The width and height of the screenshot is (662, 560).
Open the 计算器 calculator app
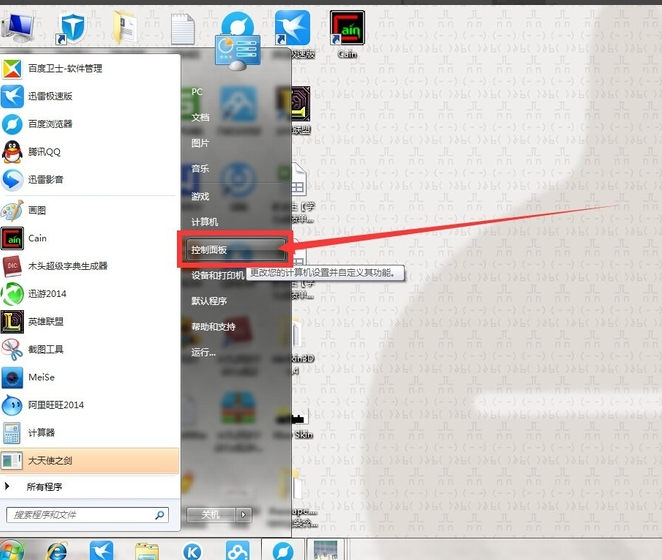[x=41, y=433]
